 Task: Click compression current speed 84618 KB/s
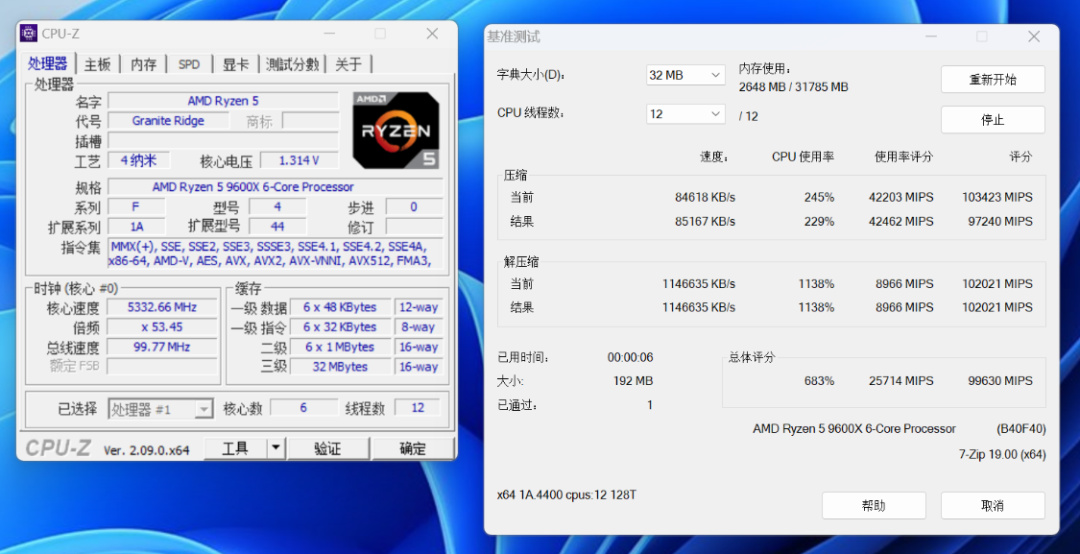[x=705, y=197]
